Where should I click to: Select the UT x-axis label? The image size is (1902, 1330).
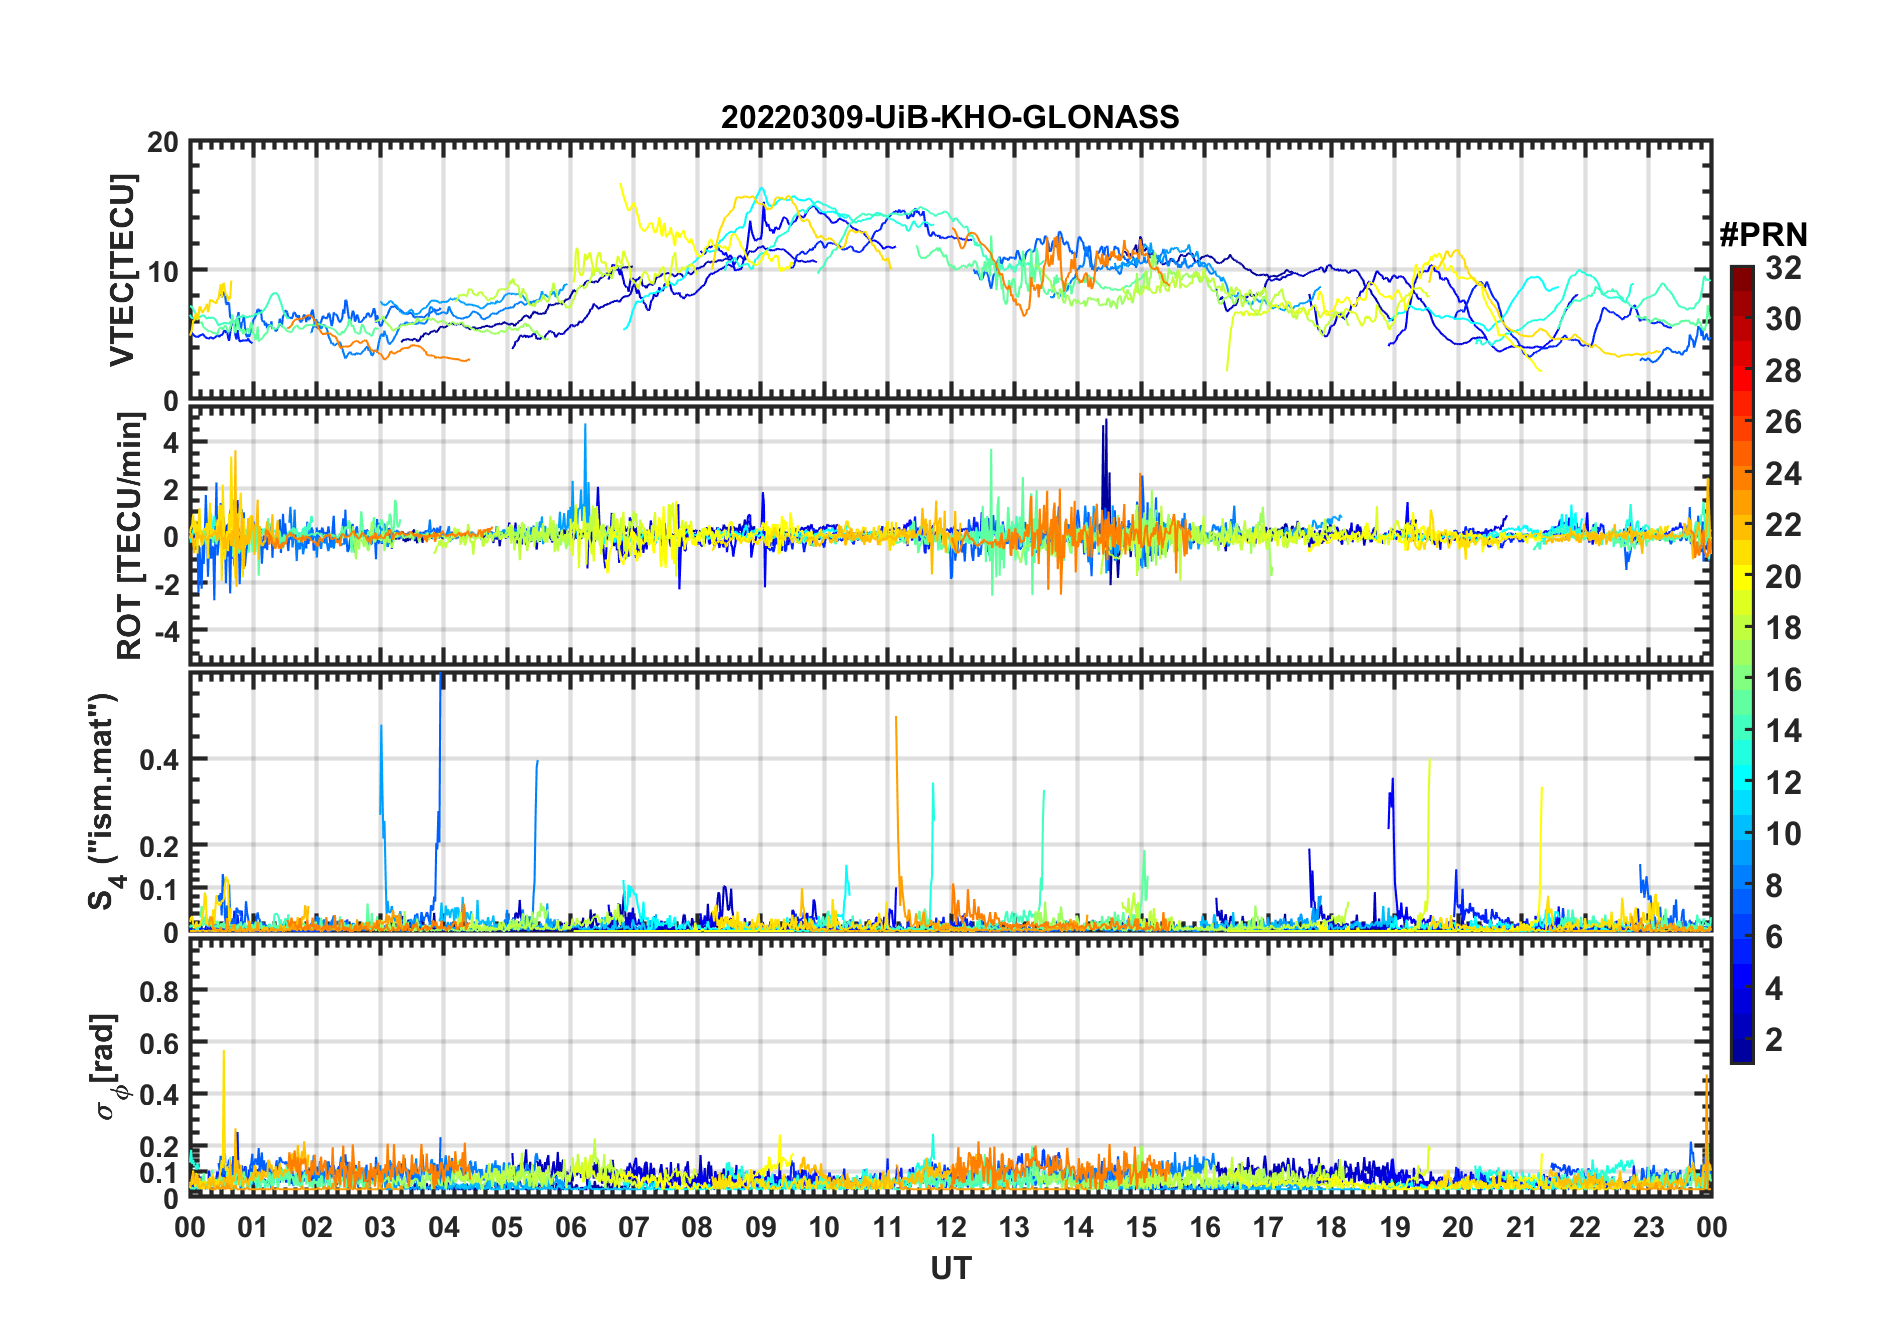[x=951, y=1269]
